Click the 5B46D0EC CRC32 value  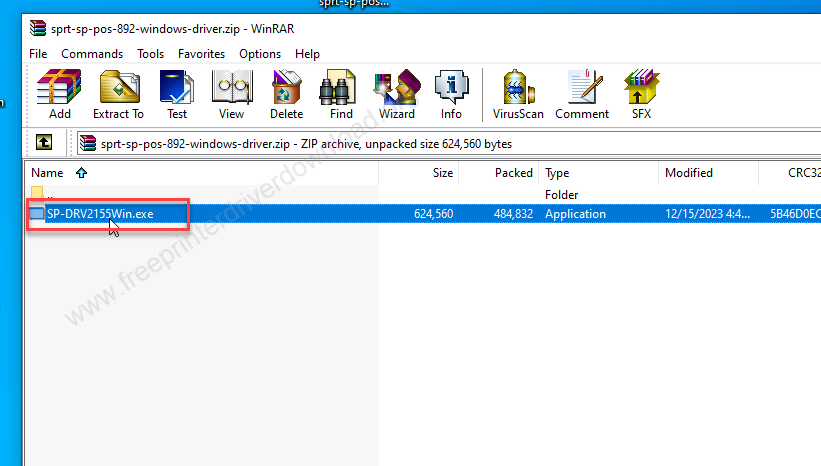[x=795, y=214]
